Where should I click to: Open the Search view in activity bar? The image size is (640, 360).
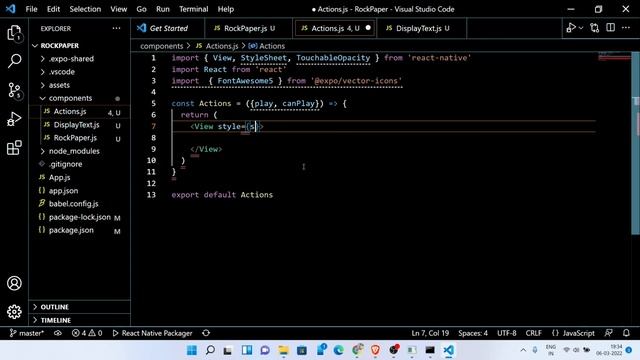point(14,61)
